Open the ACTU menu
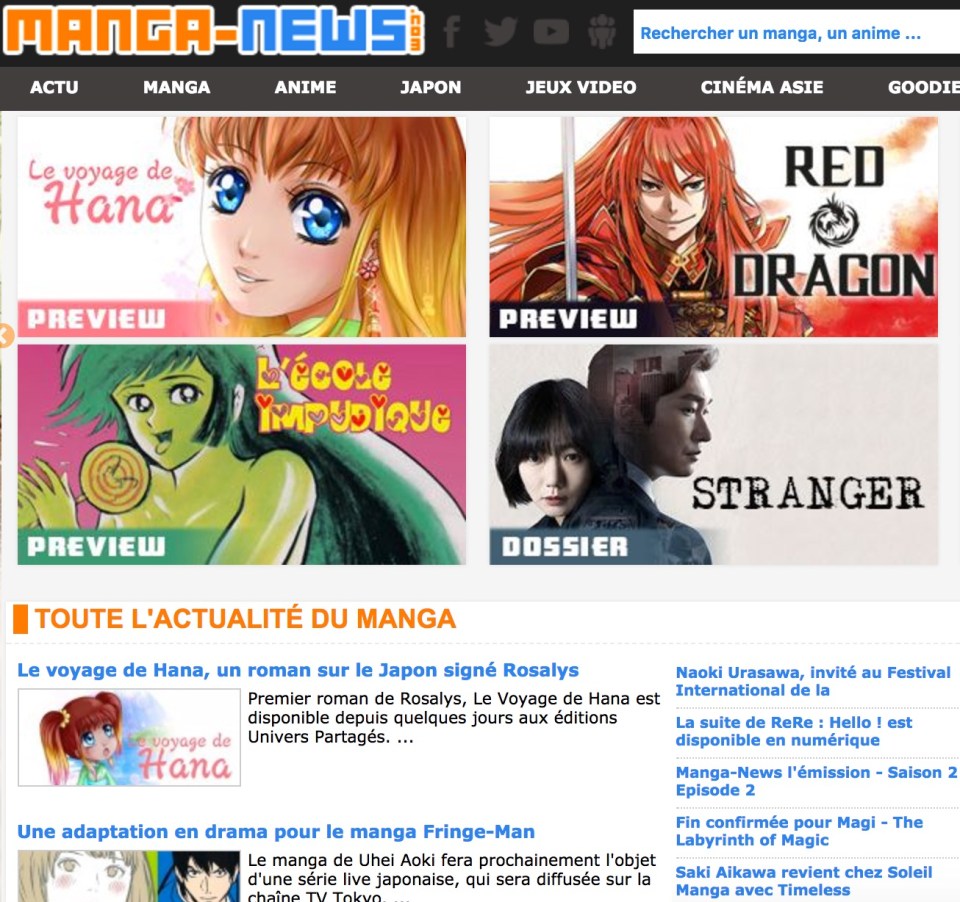Screen dimensions: 960x902 tap(54, 87)
